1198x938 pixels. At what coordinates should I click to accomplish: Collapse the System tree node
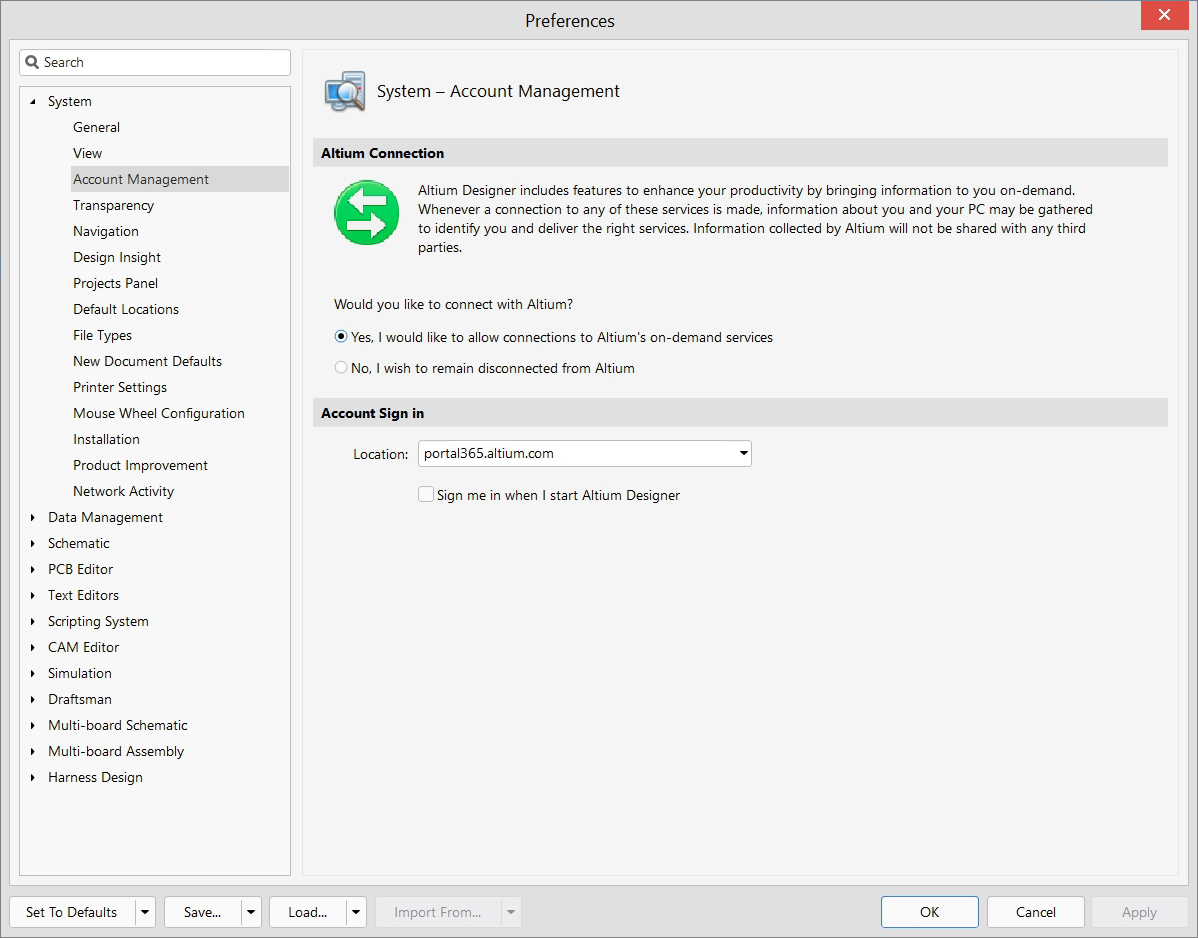click(x=33, y=101)
